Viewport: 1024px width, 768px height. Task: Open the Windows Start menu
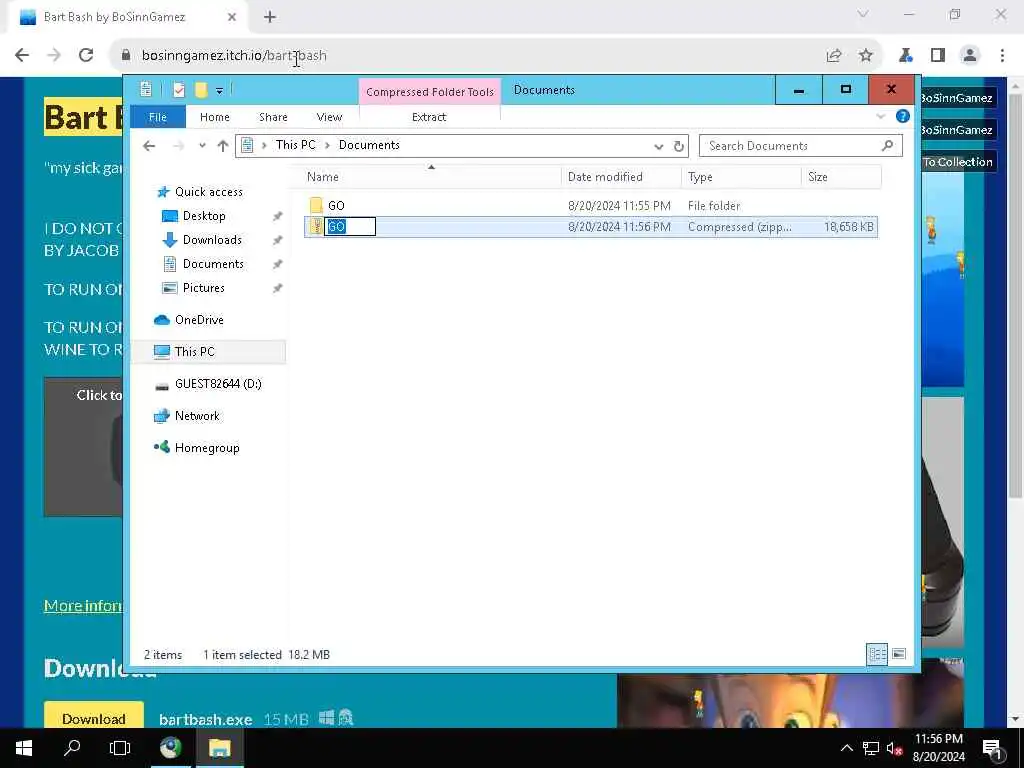pos(24,748)
